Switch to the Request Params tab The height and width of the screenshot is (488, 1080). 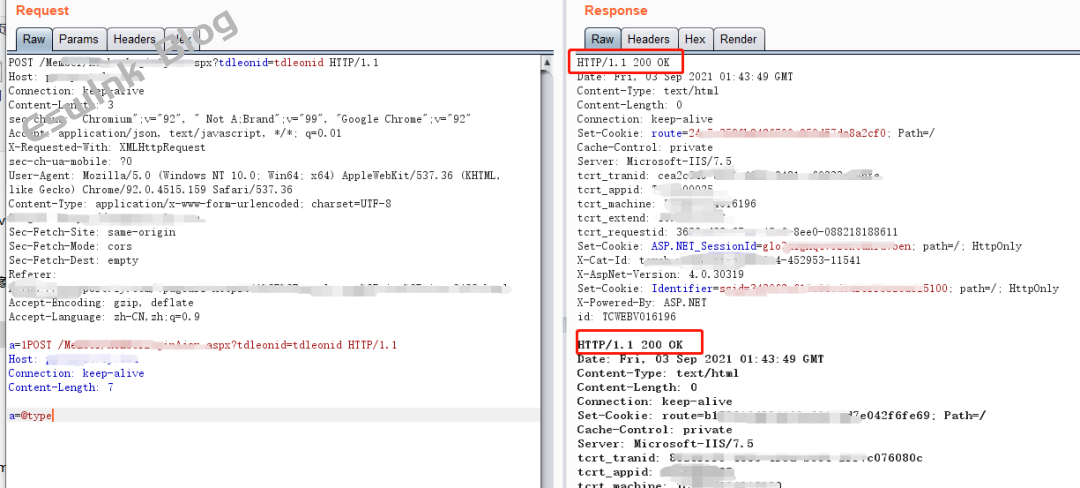(x=78, y=39)
